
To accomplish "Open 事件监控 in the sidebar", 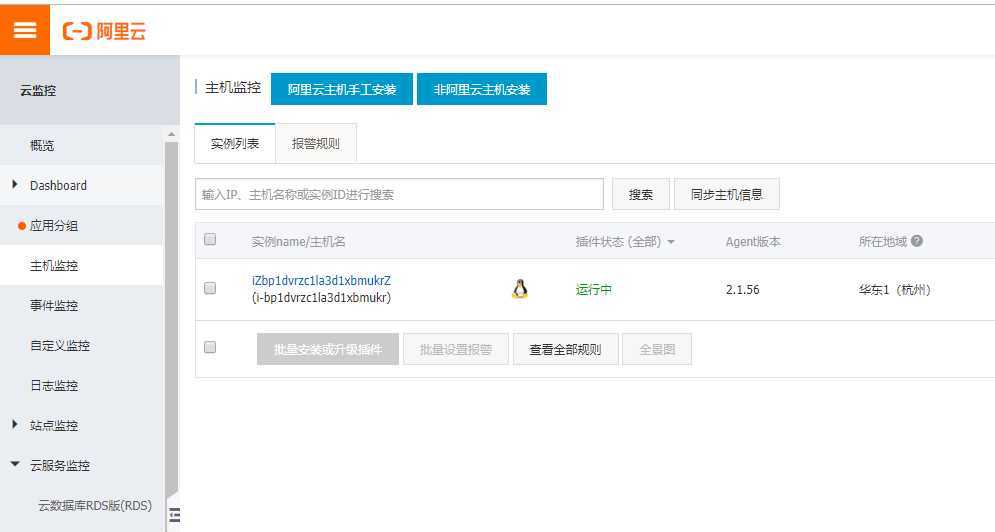I will (54, 305).
